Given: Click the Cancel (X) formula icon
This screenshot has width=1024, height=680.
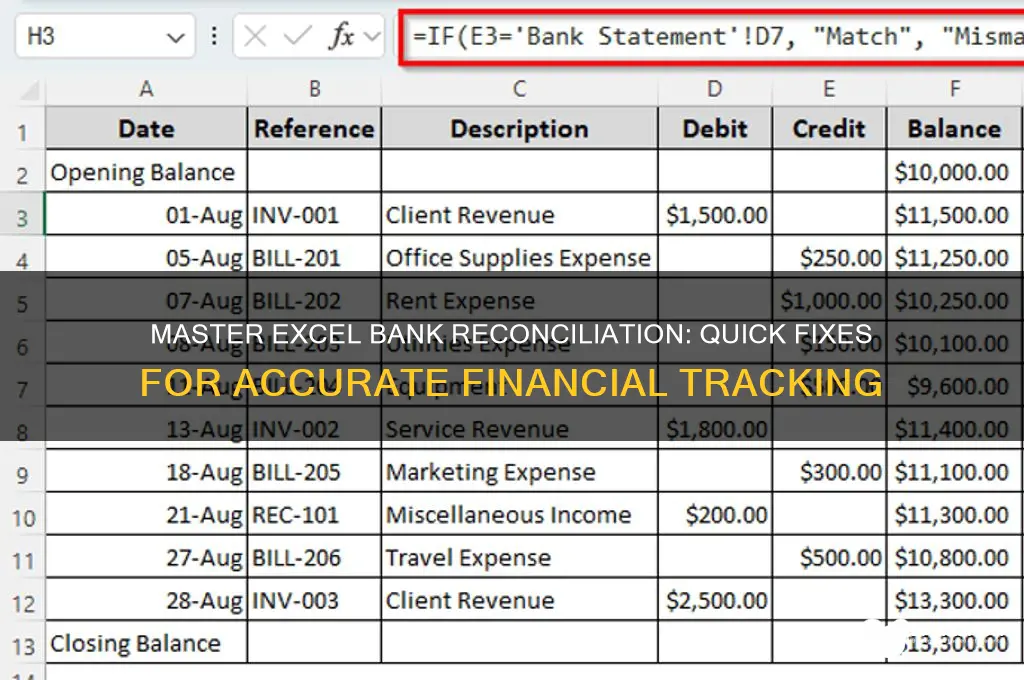Looking at the screenshot, I should (255, 37).
